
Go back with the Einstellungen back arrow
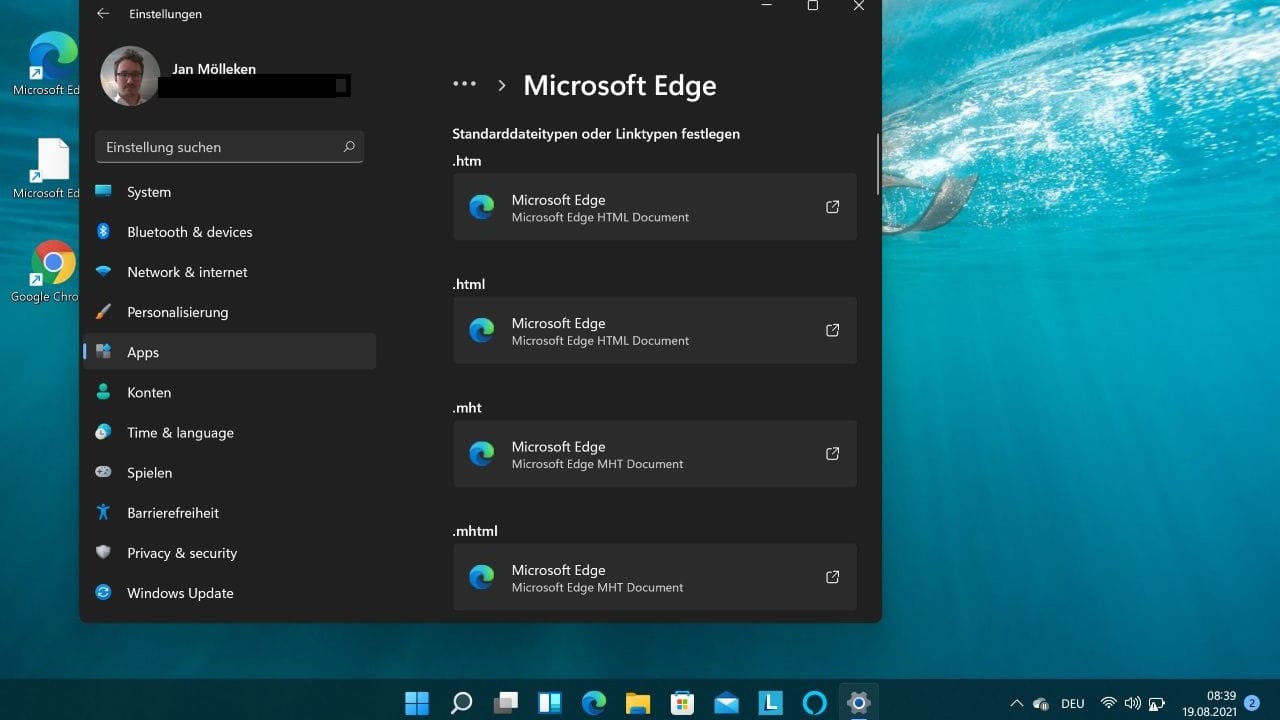(103, 14)
